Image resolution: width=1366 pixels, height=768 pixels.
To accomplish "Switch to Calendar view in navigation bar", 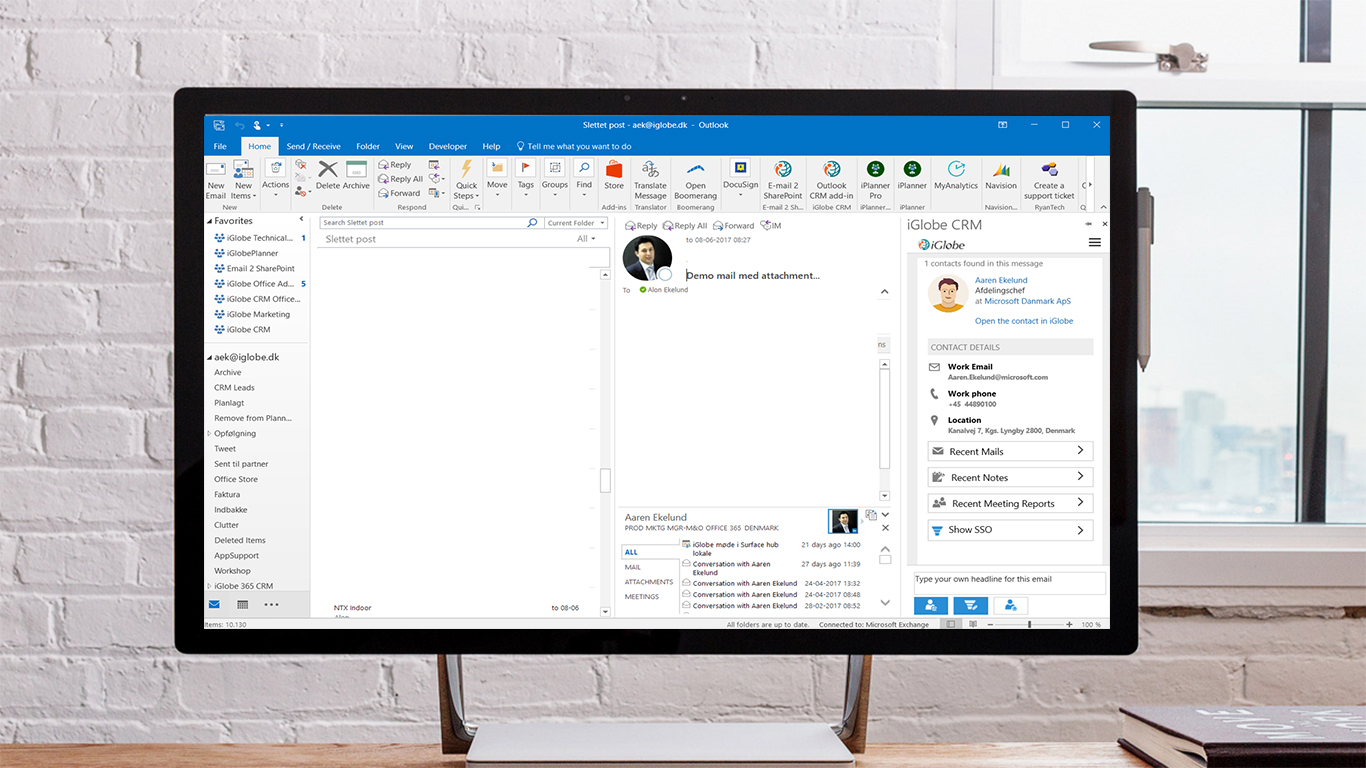I will (x=242, y=604).
